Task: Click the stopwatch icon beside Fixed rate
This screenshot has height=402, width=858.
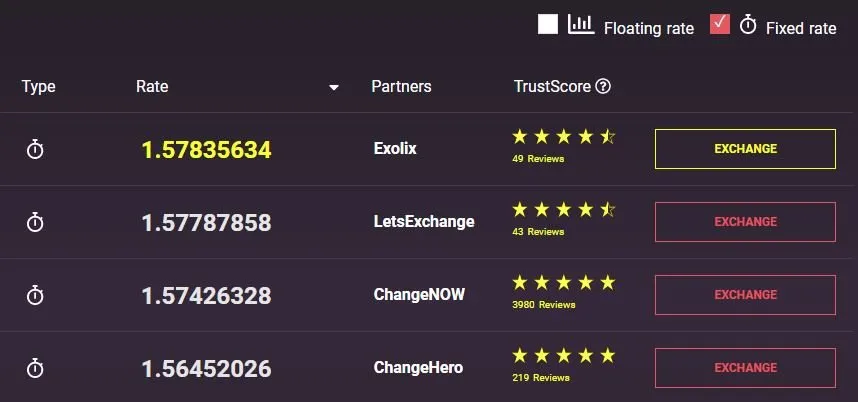Action: coord(748,25)
